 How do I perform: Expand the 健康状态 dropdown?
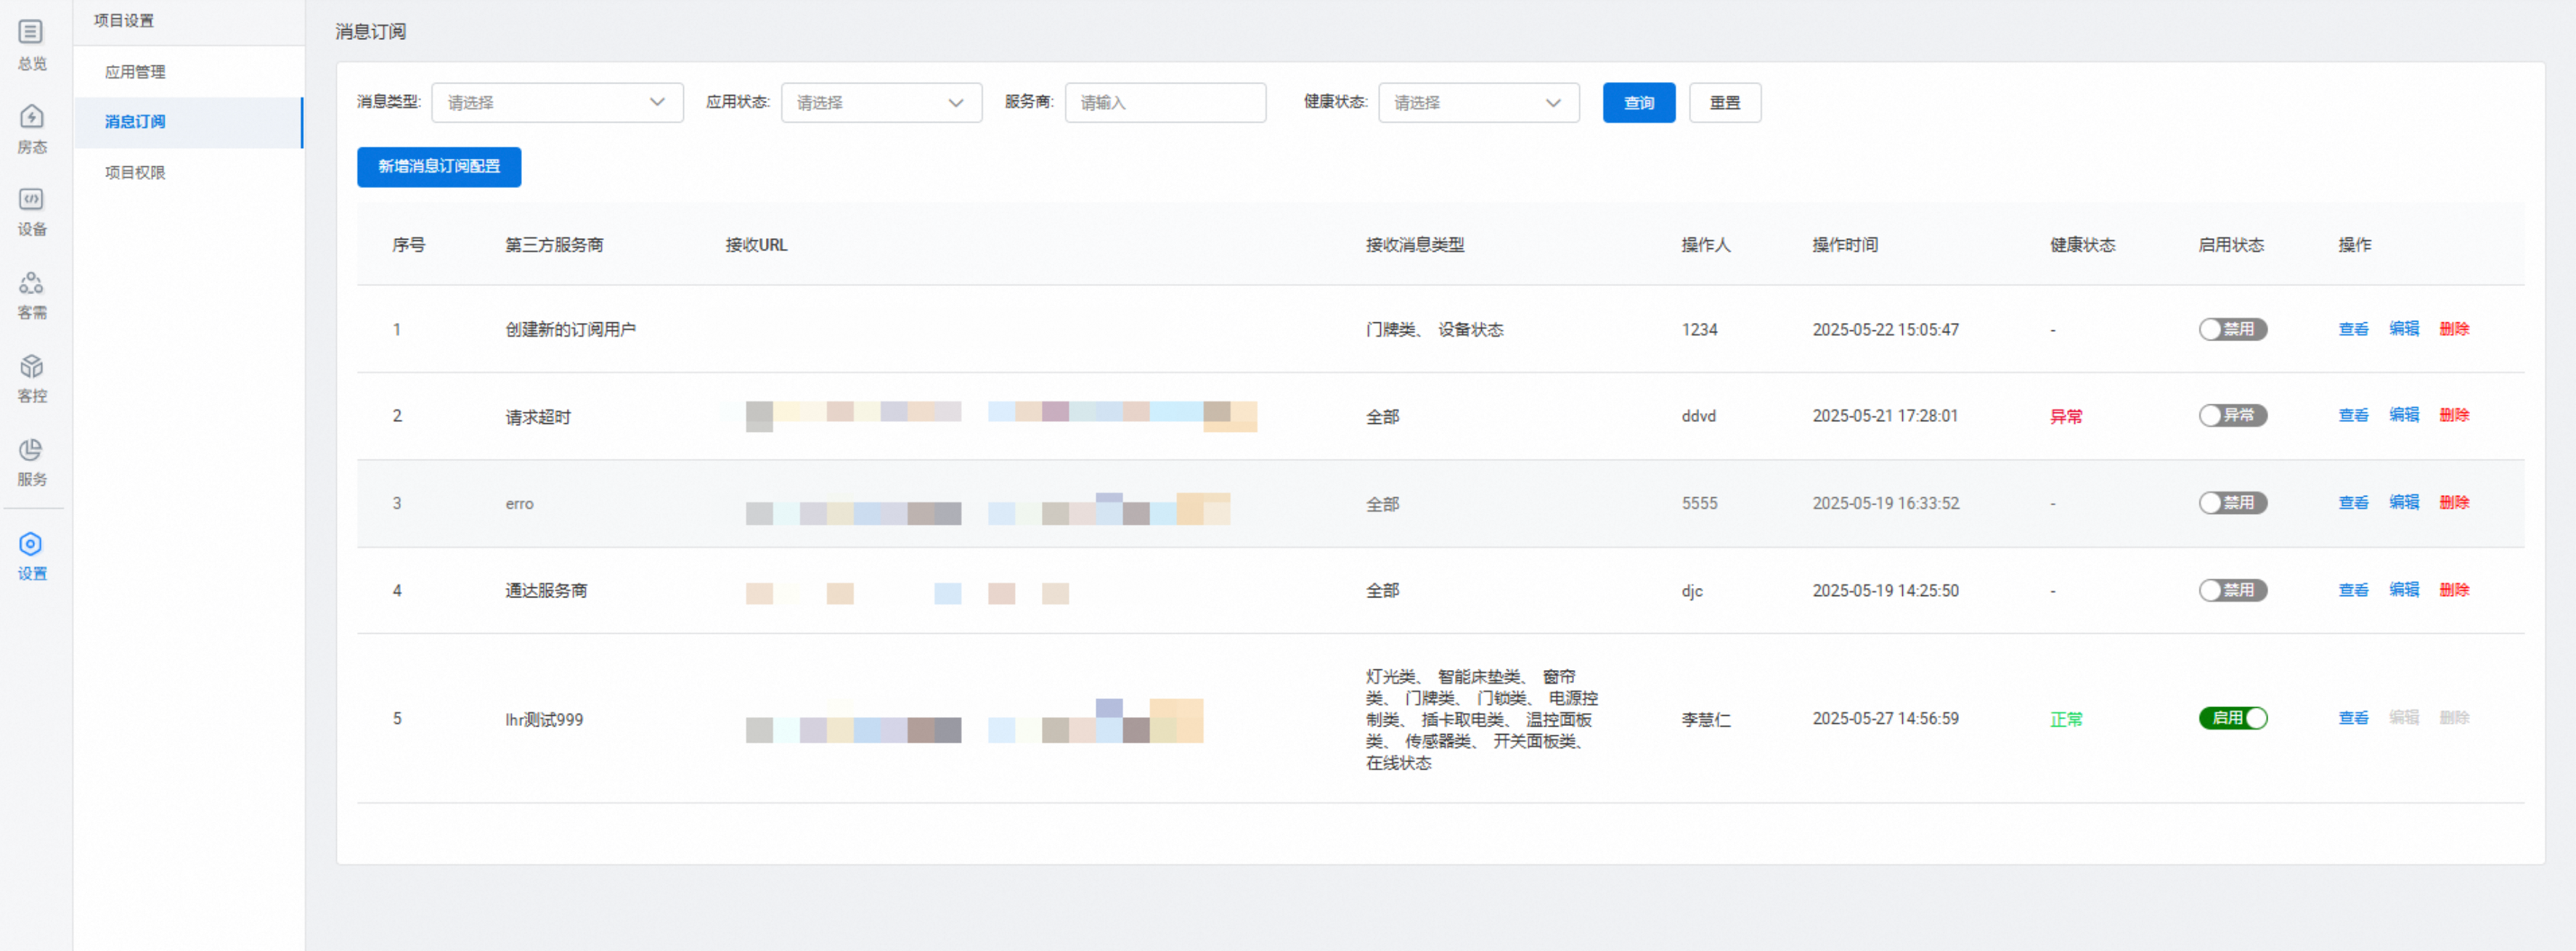click(1478, 102)
